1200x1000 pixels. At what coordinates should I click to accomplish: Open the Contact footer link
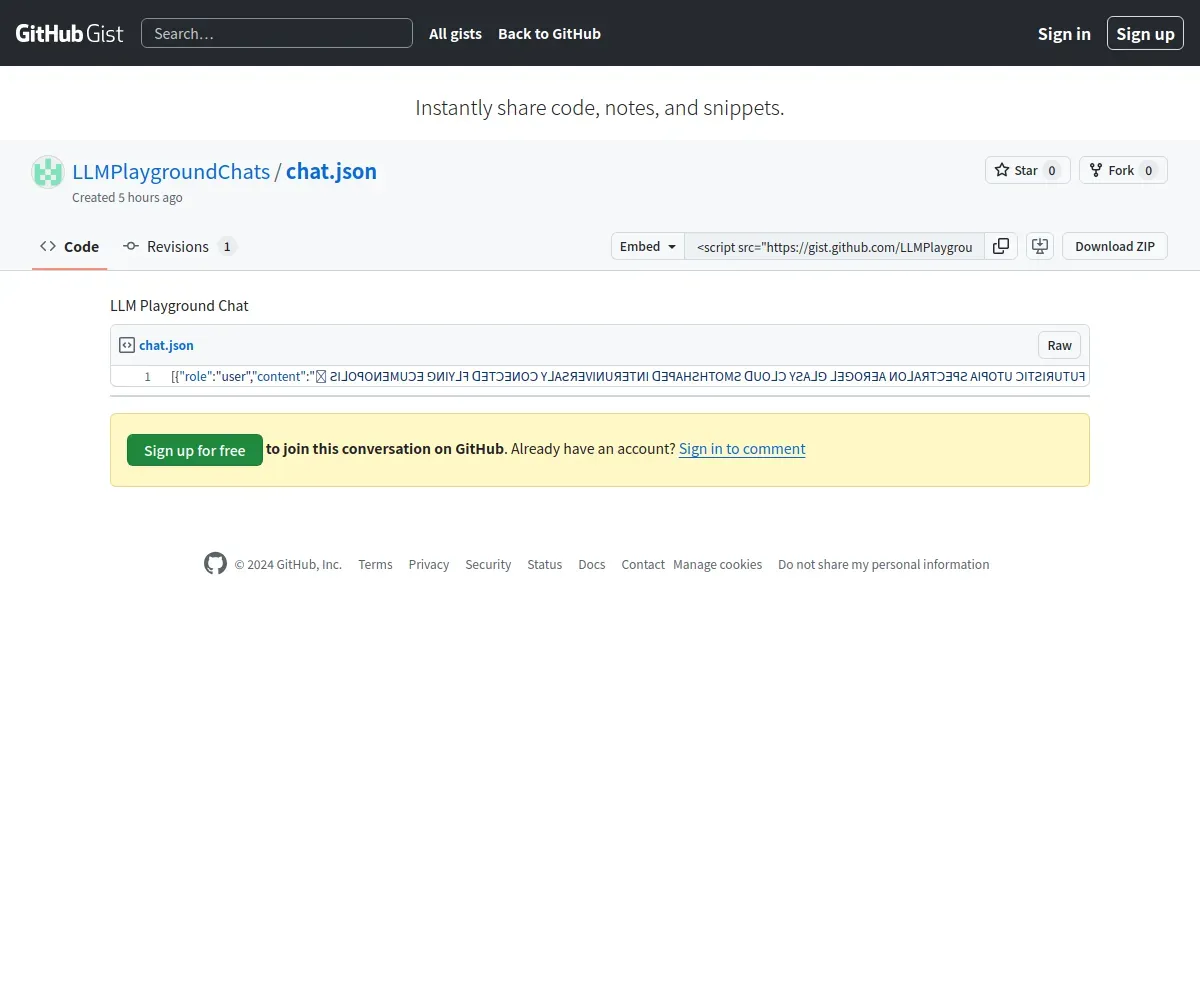tap(643, 564)
